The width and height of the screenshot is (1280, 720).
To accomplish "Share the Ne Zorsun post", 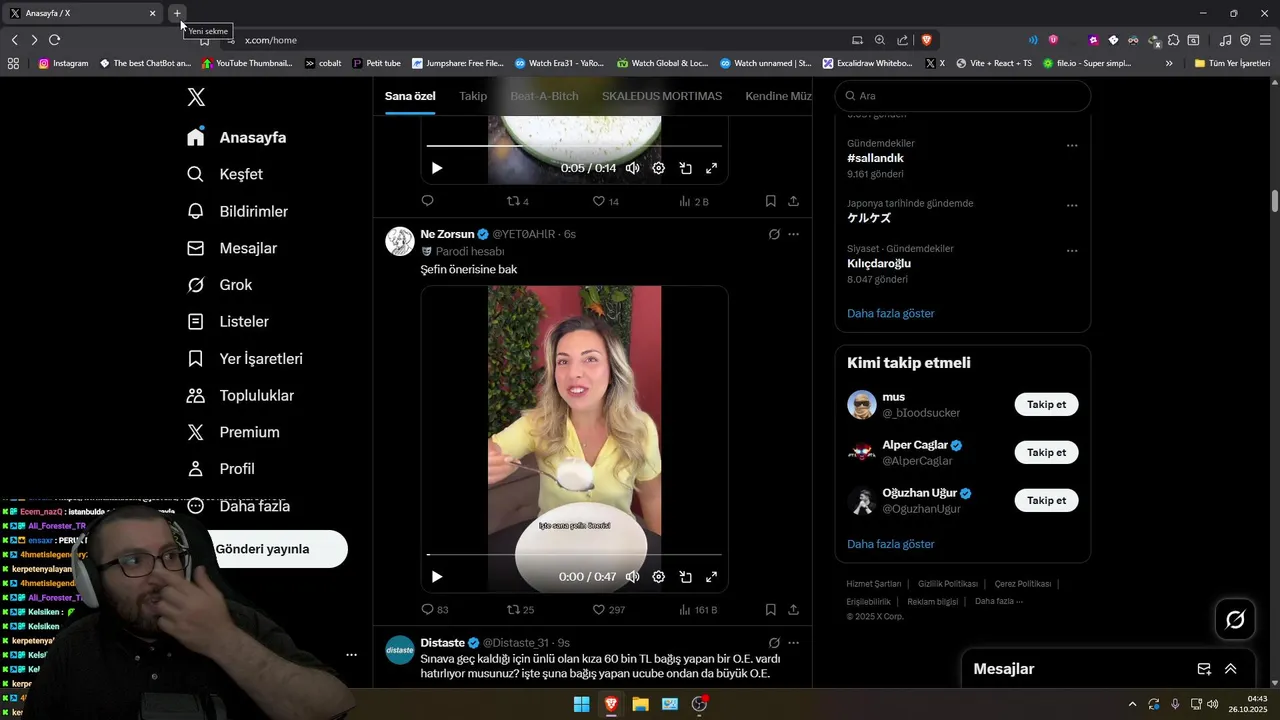I will point(793,609).
